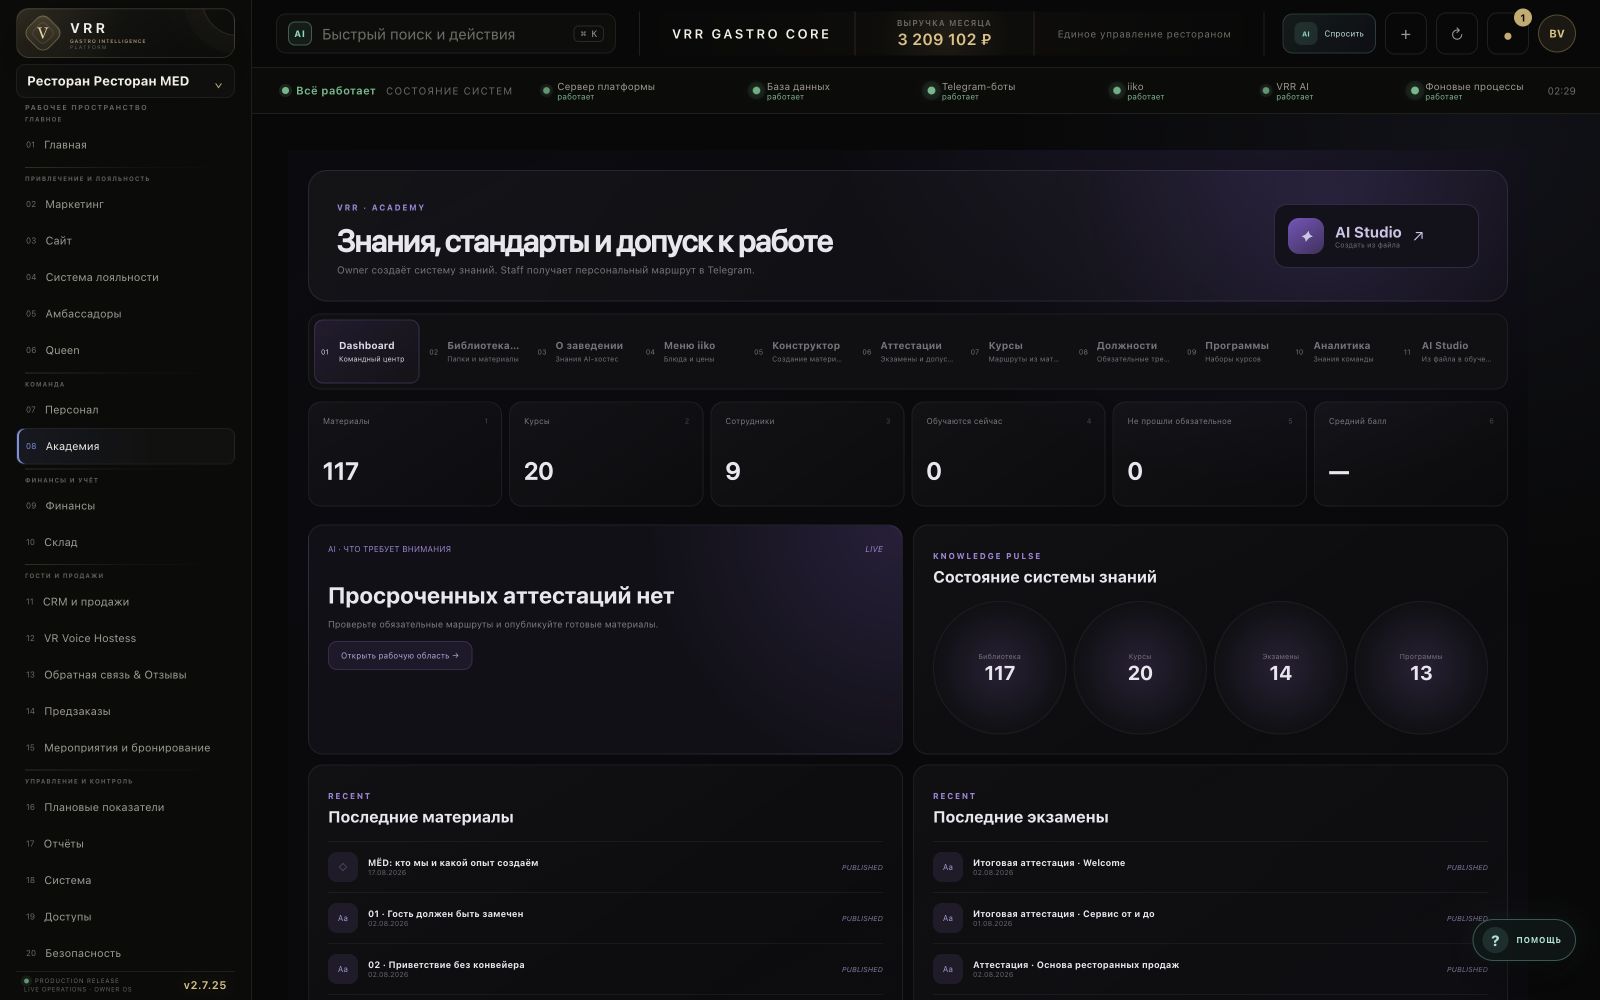Screen dimensions: 1600x1000
Task: Click the помощь help button
Action: click(1524, 940)
